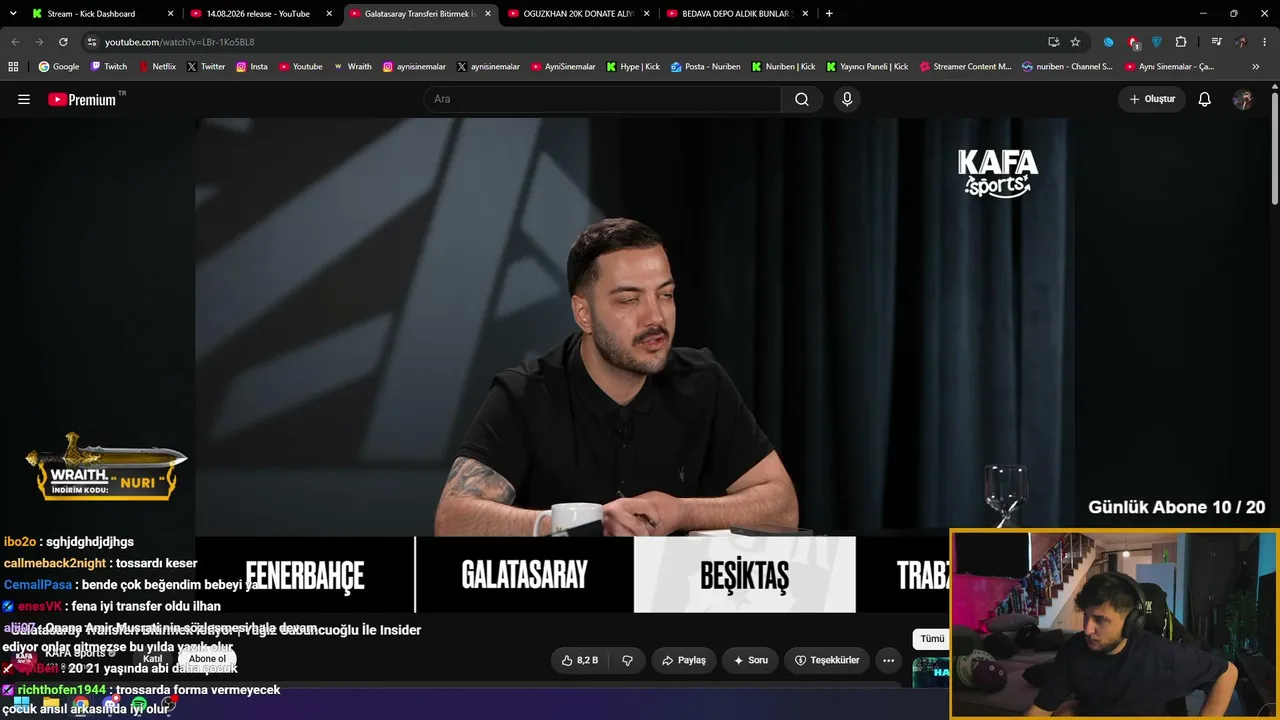Screen dimensions: 1280x720
Task: Go back in browser history
Action: click(x=15, y=42)
